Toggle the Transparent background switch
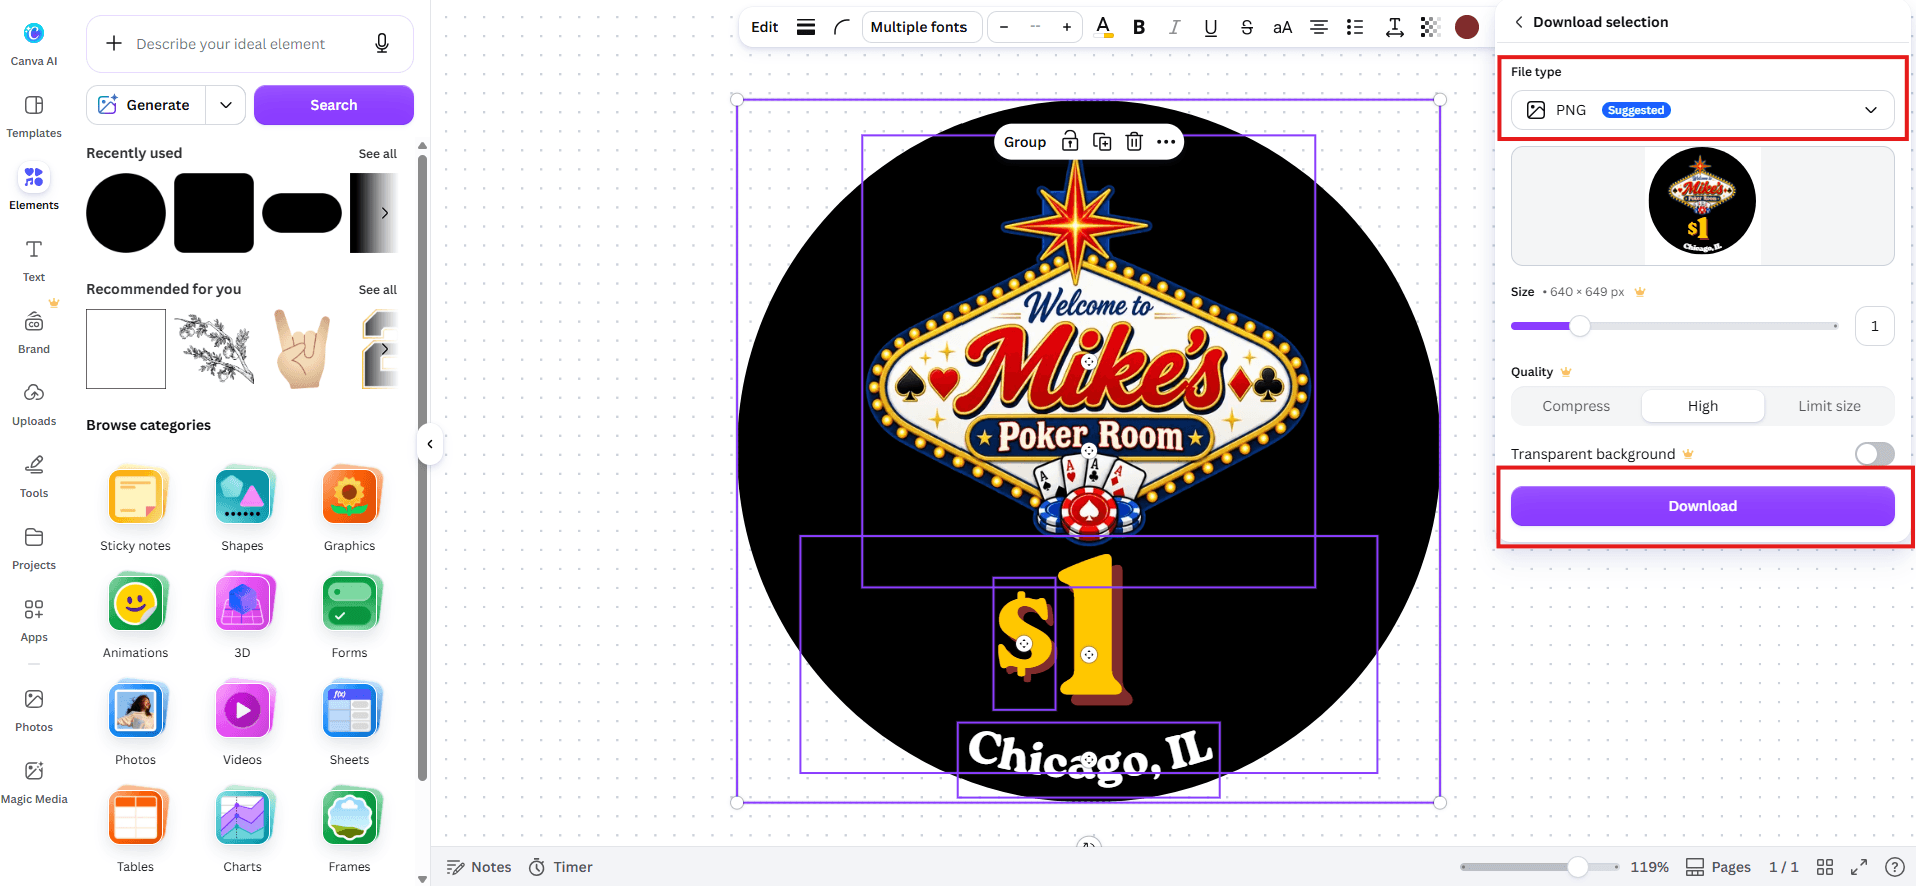Image resolution: width=1916 pixels, height=886 pixels. tap(1874, 454)
